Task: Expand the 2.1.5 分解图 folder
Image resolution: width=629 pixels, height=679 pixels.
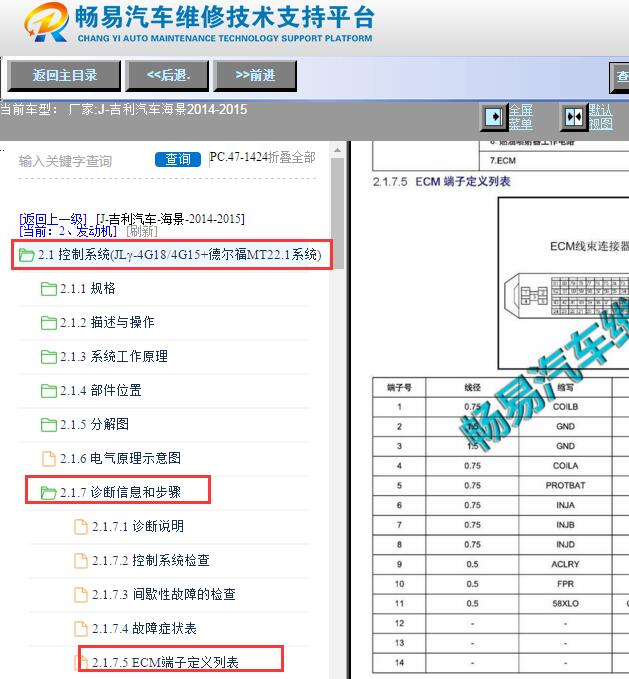Action: [94, 424]
